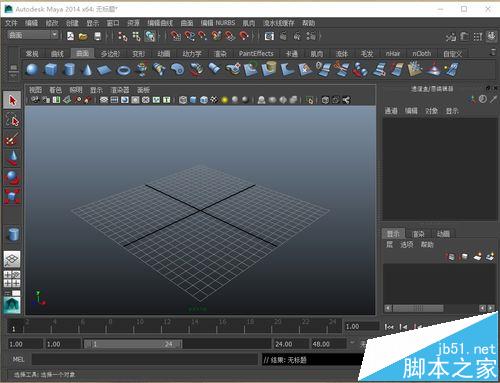Image resolution: width=500 pixels, height=383 pixels.
Task: Toggle Channel Box display in status line
Action: [x=491, y=36]
